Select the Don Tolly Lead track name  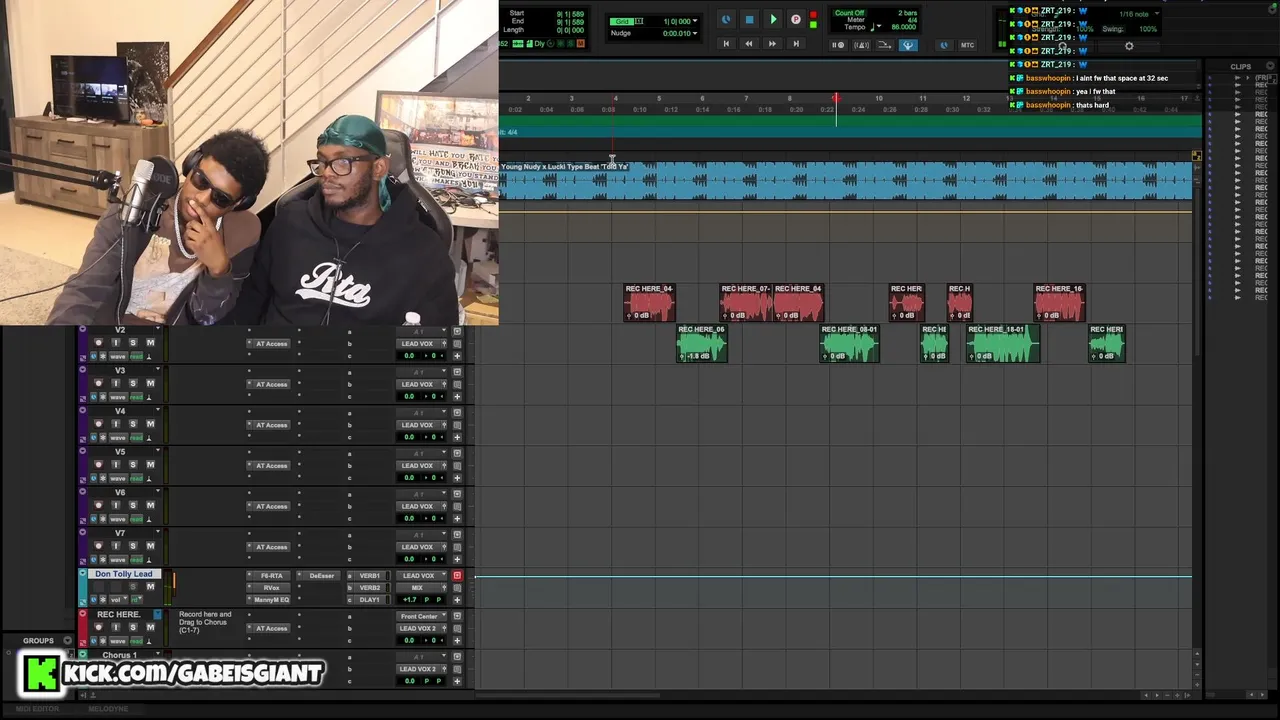point(124,574)
